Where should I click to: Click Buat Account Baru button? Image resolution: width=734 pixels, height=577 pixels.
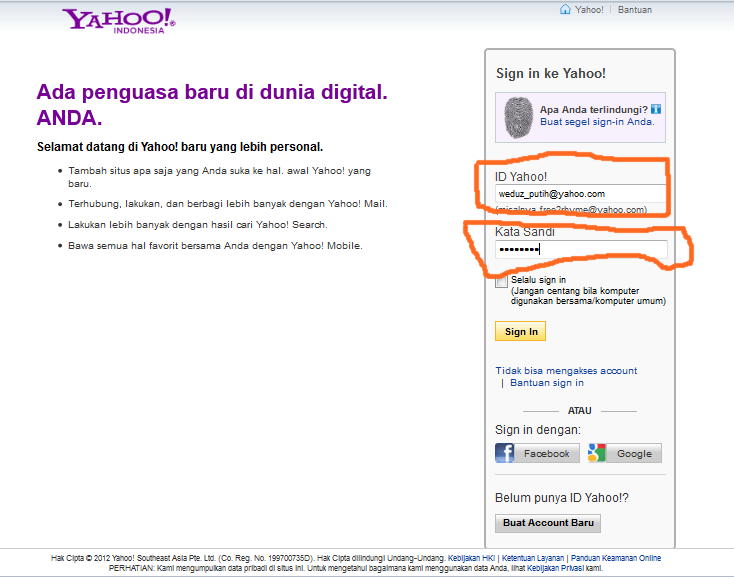[x=548, y=523]
